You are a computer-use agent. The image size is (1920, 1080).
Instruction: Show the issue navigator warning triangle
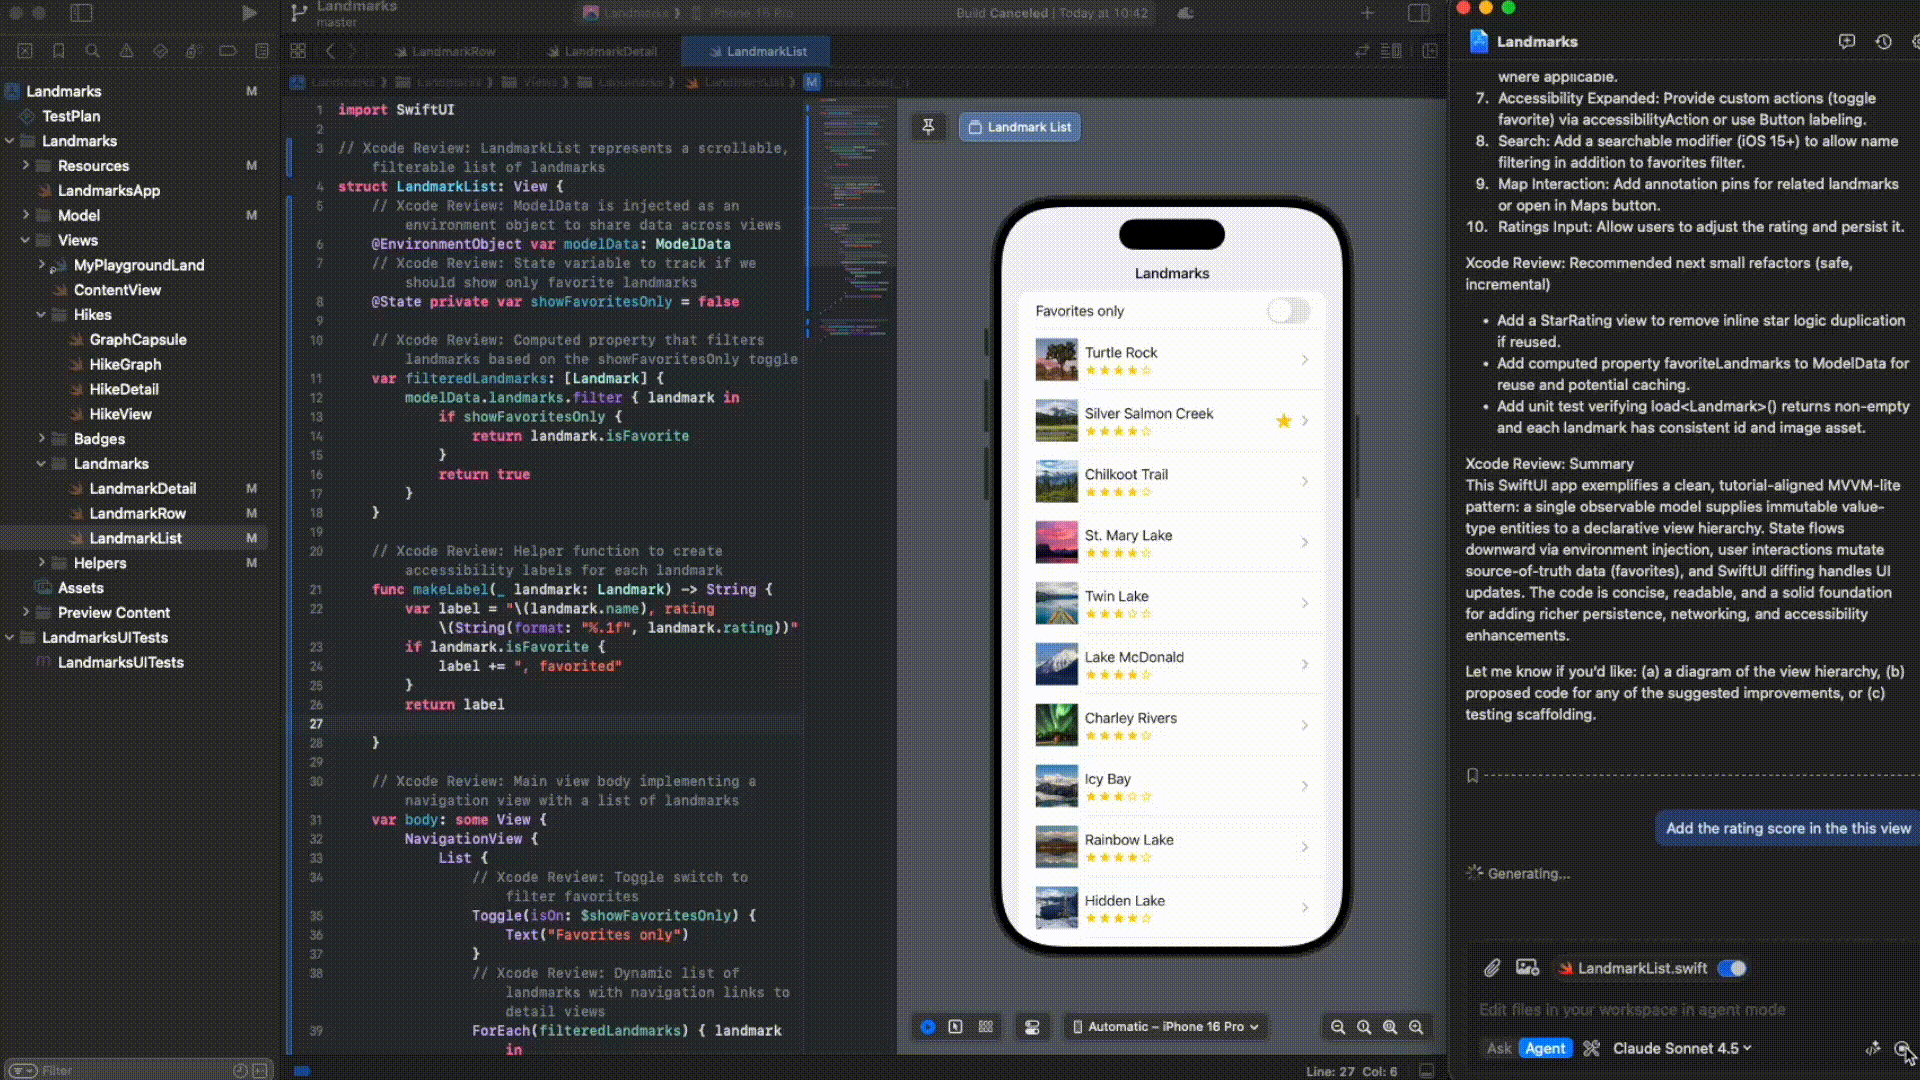(126, 51)
